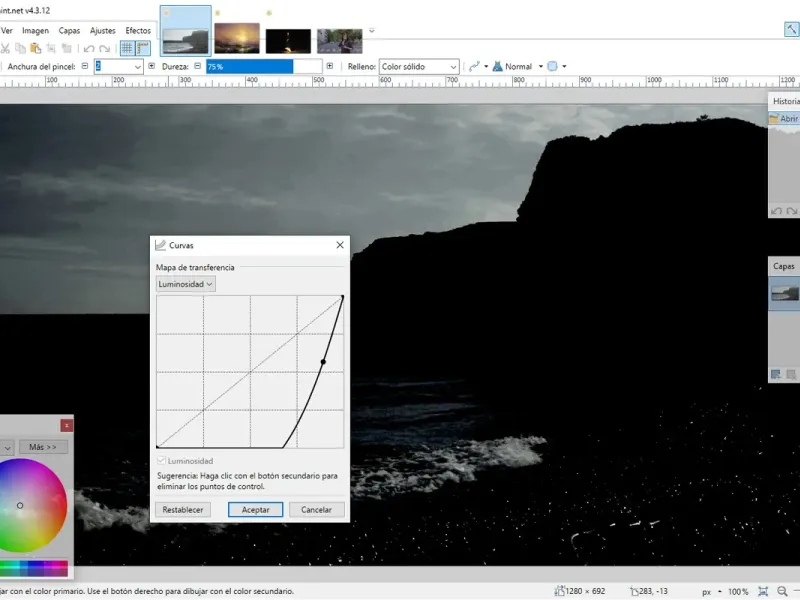The width and height of the screenshot is (800, 600).
Task: Expand the image list chevron
Action: coord(372,31)
